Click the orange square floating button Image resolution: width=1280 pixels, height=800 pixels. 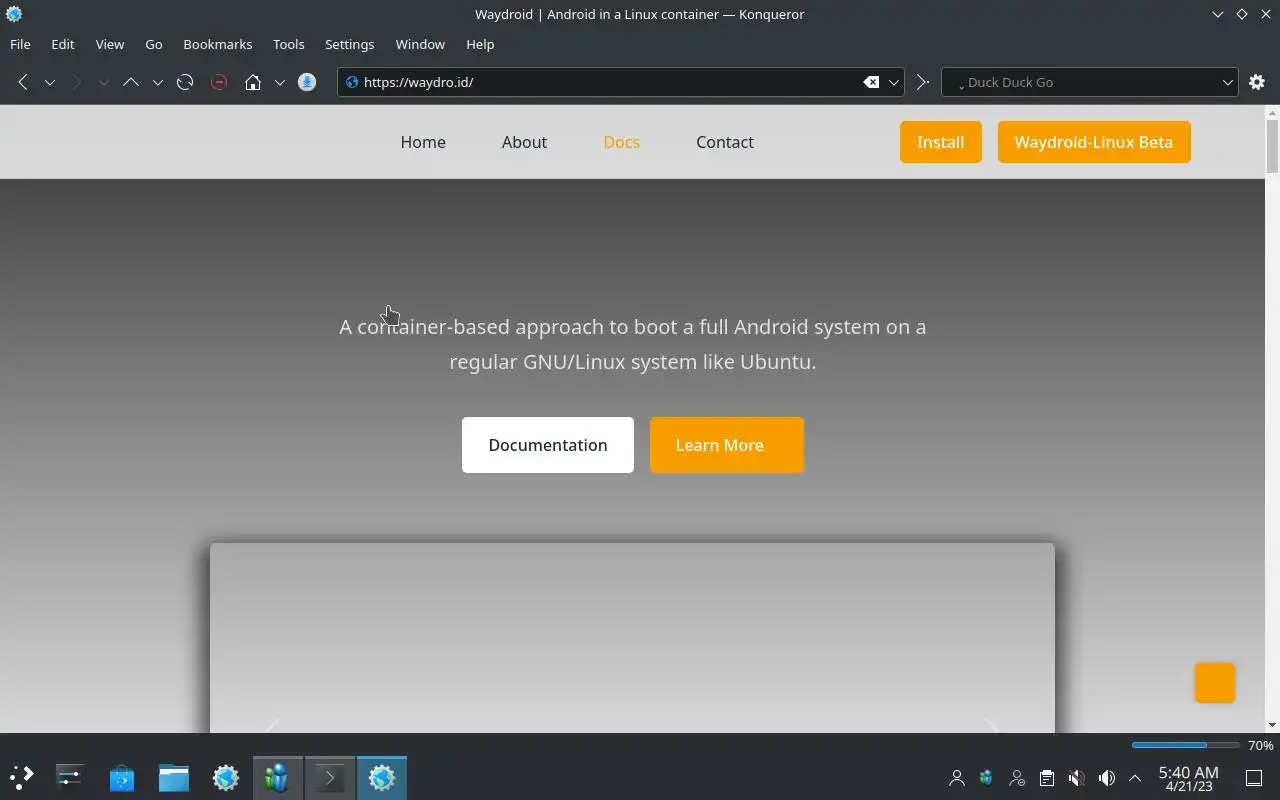point(1215,683)
